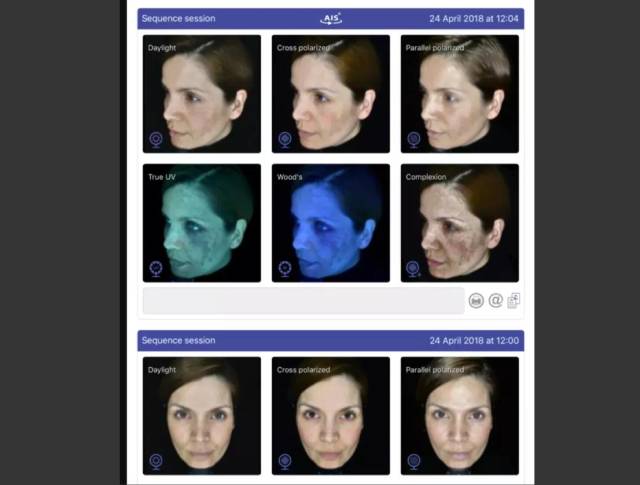Image resolution: width=640 pixels, height=485 pixels.
Task: Select the True UV face image
Action: coord(201,222)
